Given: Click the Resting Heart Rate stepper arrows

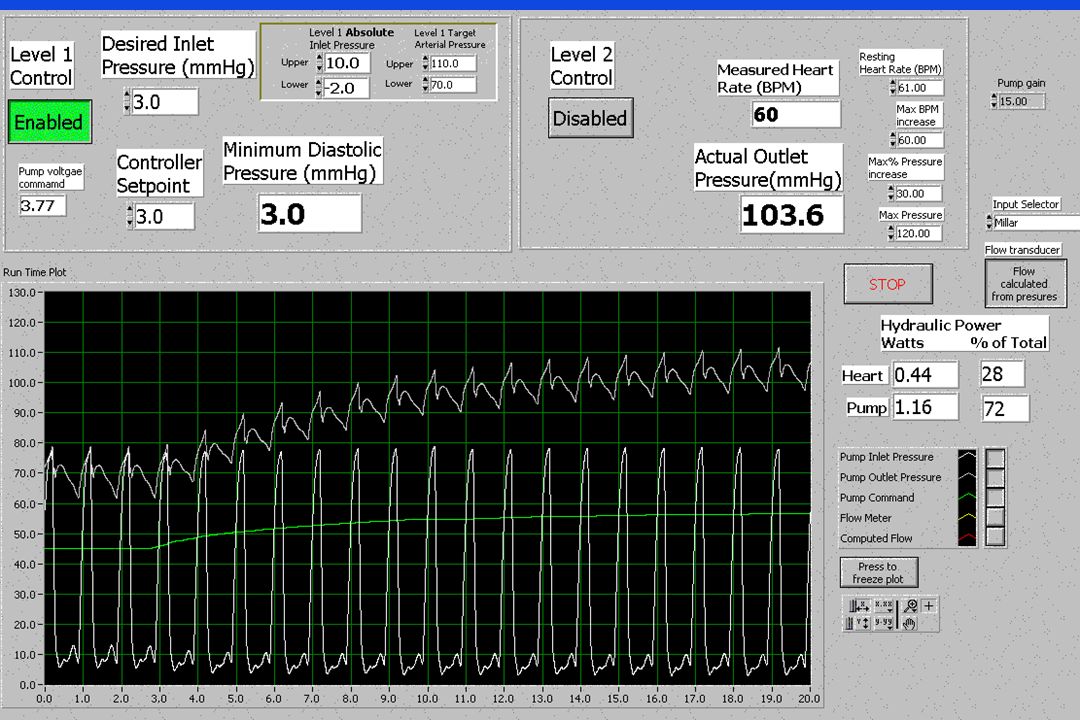Looking at the screenshot, I should tap(893, 88).
